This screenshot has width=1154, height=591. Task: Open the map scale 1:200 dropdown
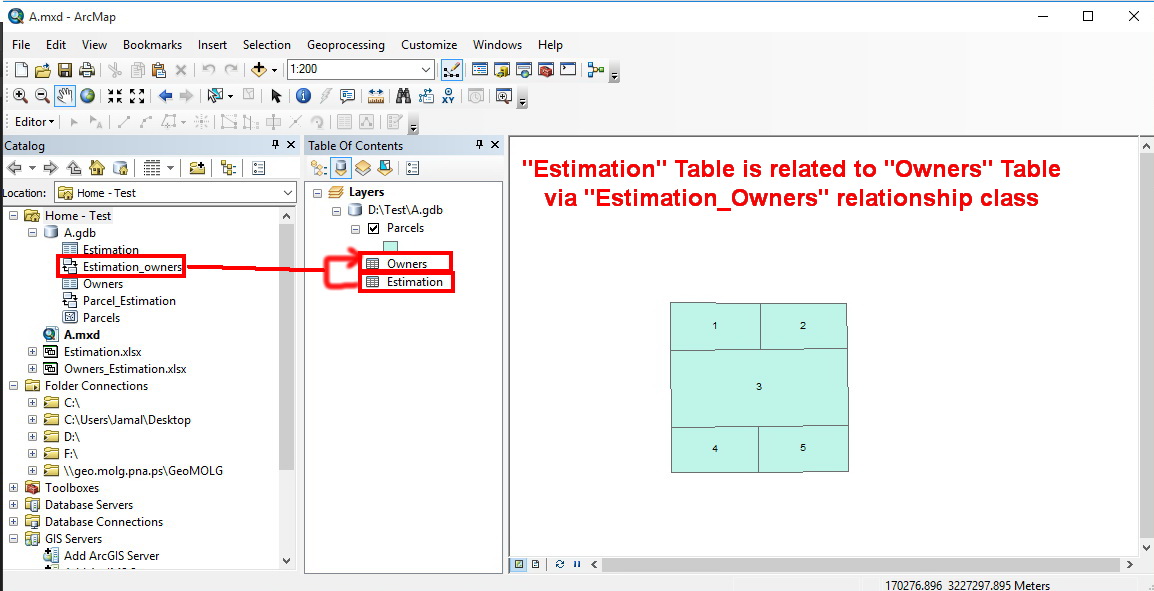pyautogui.click(x=426, y=70)
